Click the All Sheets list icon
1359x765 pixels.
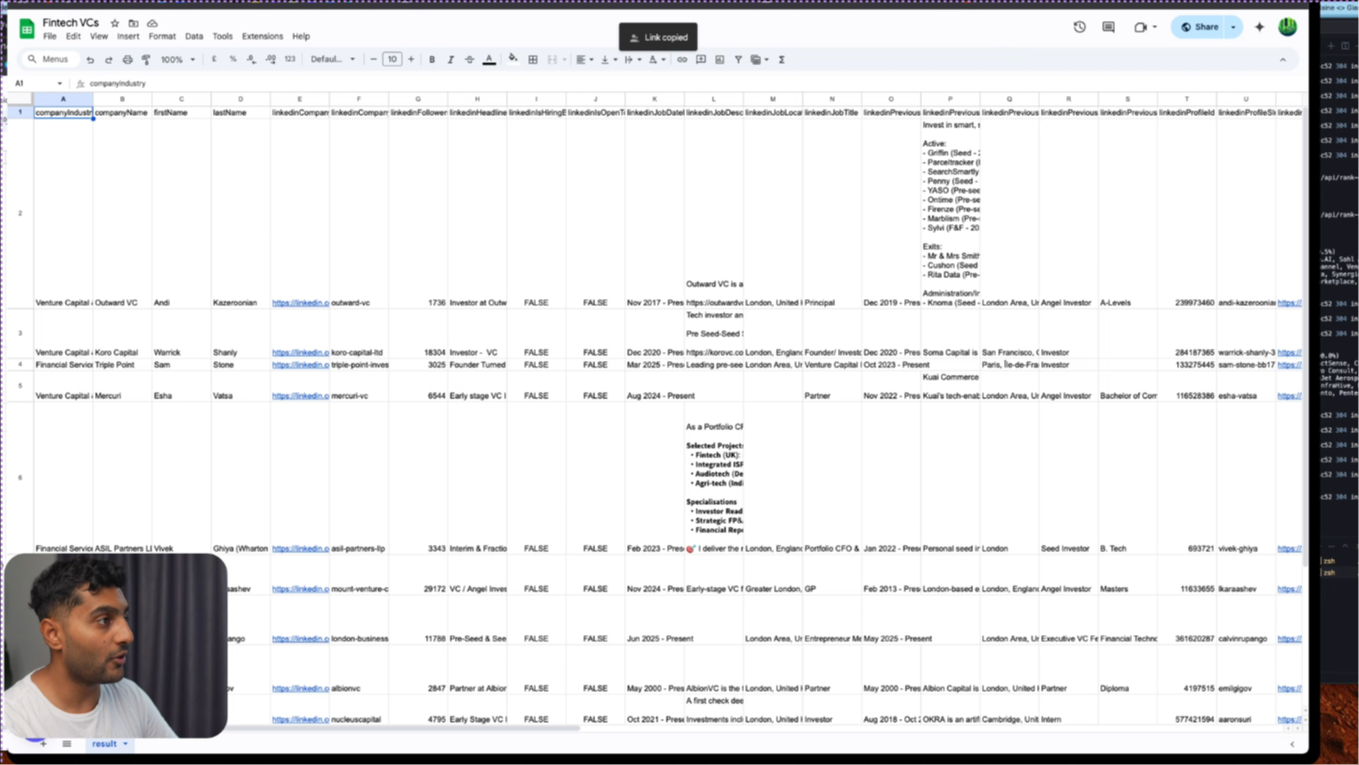[67, 744]
